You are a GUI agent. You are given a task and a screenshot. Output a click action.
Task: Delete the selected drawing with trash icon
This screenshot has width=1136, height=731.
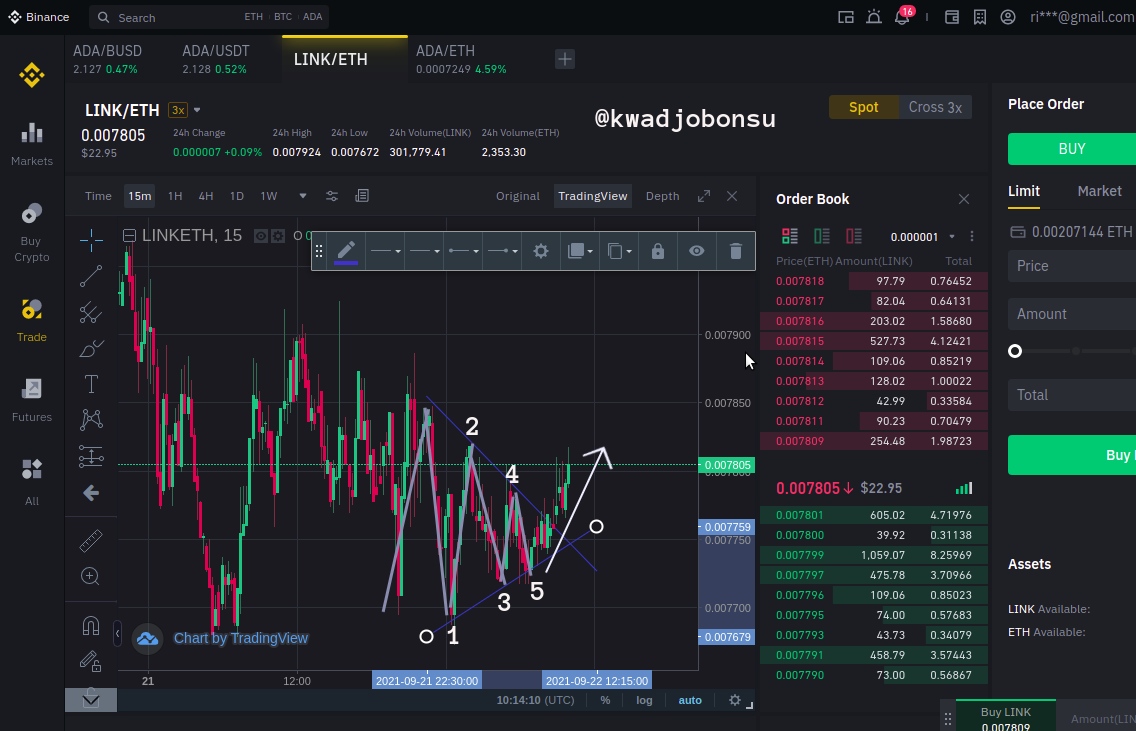(x=735, y=251)
